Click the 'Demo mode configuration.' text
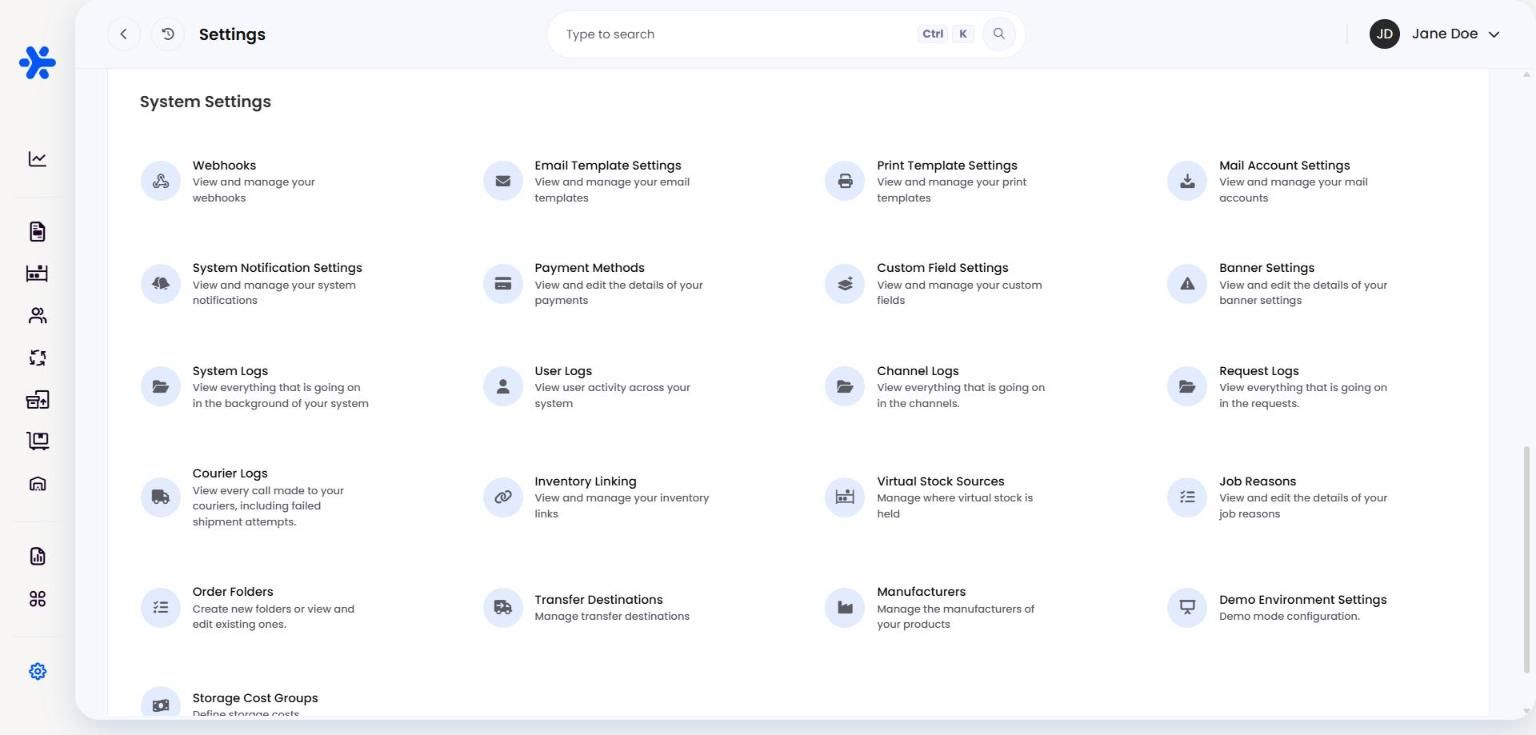The image size is (1536, 735). (1289, 616)
